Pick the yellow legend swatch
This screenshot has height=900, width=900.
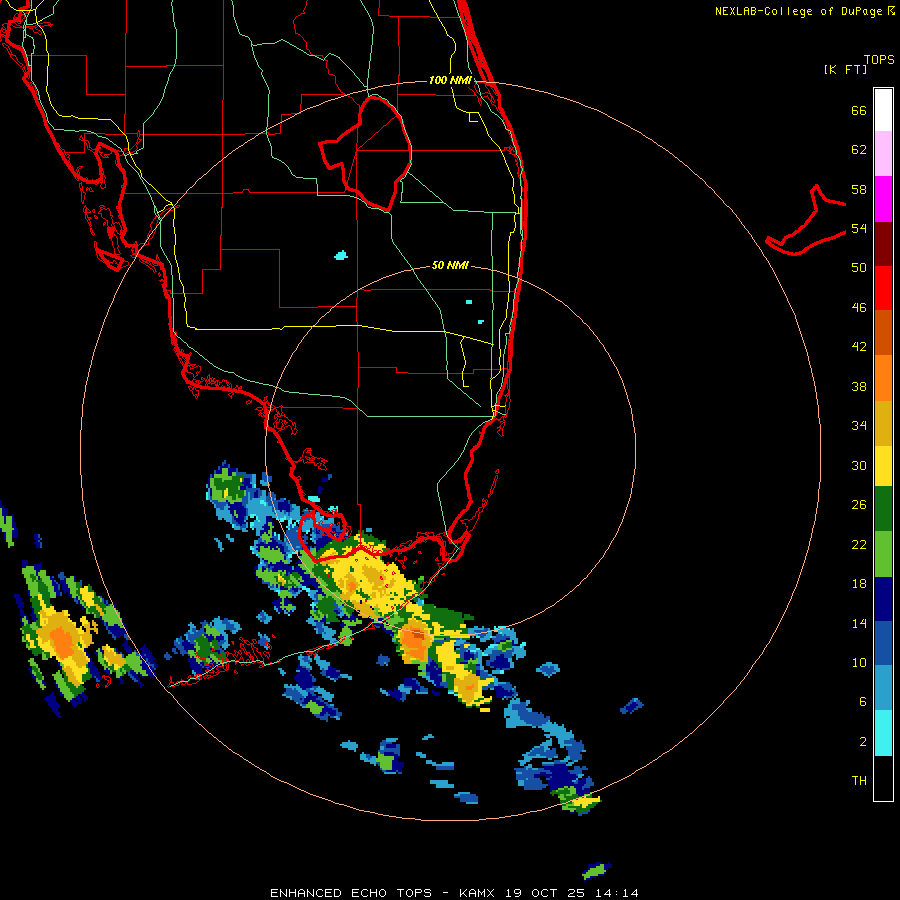pyautogui.click(x=883, y=466)
